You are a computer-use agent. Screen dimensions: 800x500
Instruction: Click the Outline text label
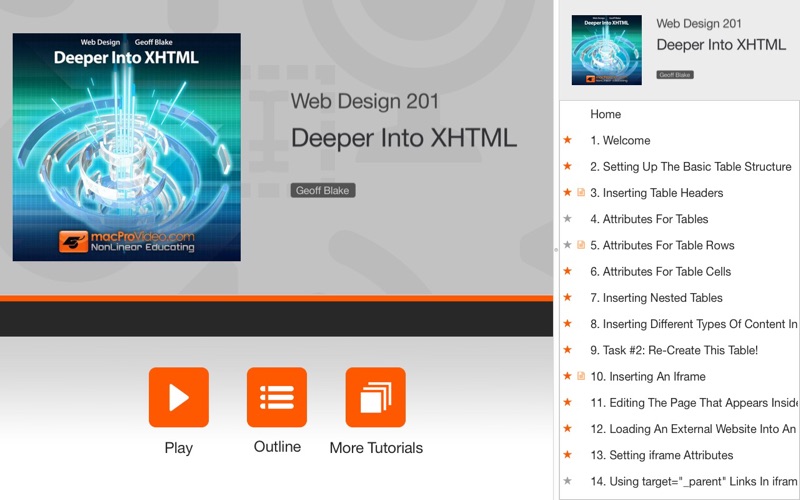(277, 446)
